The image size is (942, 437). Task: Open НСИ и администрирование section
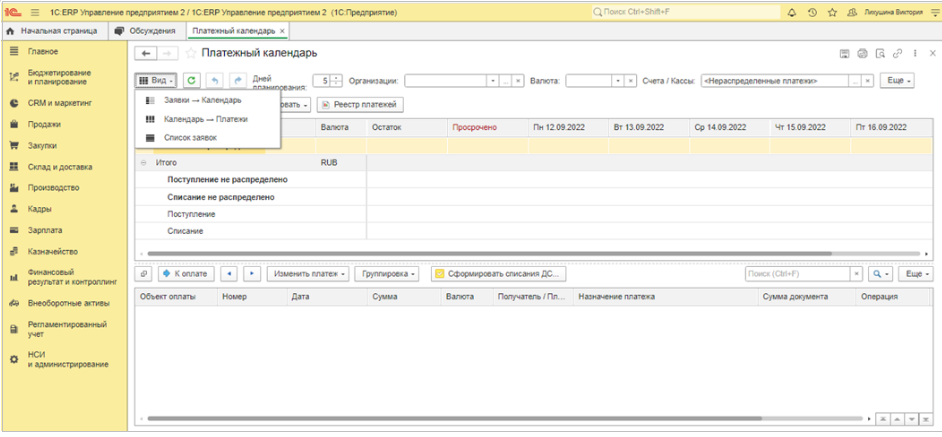click(67, 359)
